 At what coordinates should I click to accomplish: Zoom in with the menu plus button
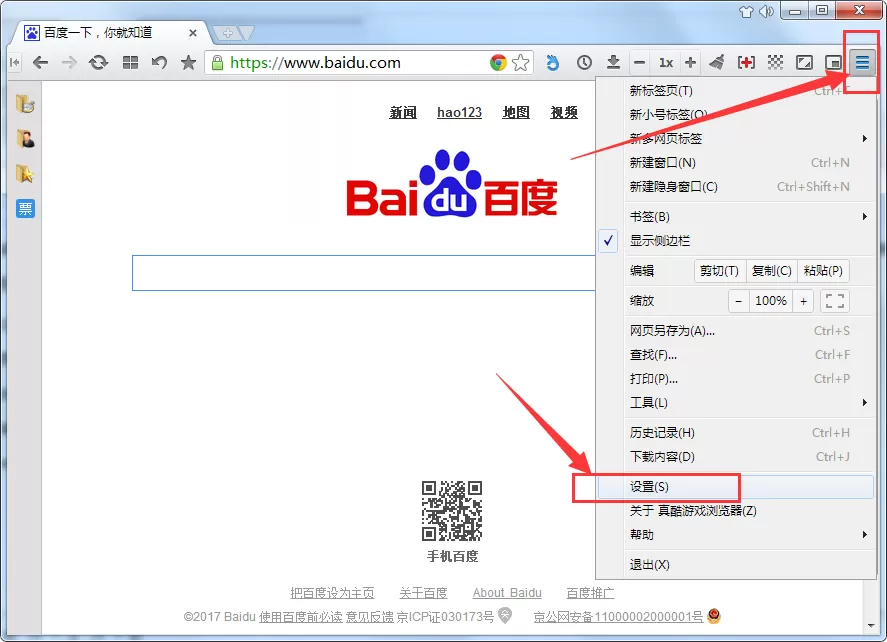tap(803, 301)
